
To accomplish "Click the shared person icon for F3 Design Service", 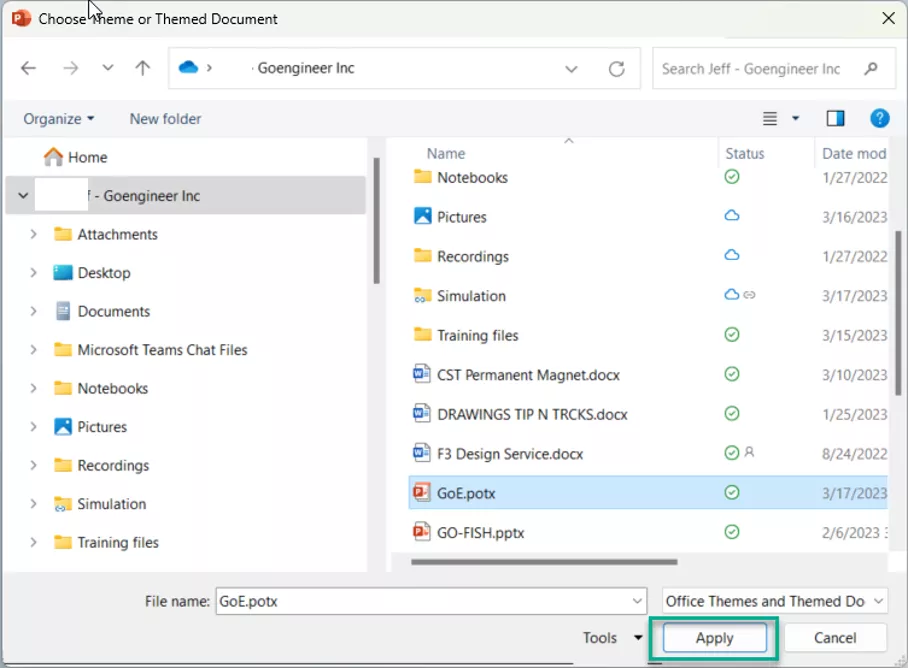I will pyautogui.click(x=749, y=452).
